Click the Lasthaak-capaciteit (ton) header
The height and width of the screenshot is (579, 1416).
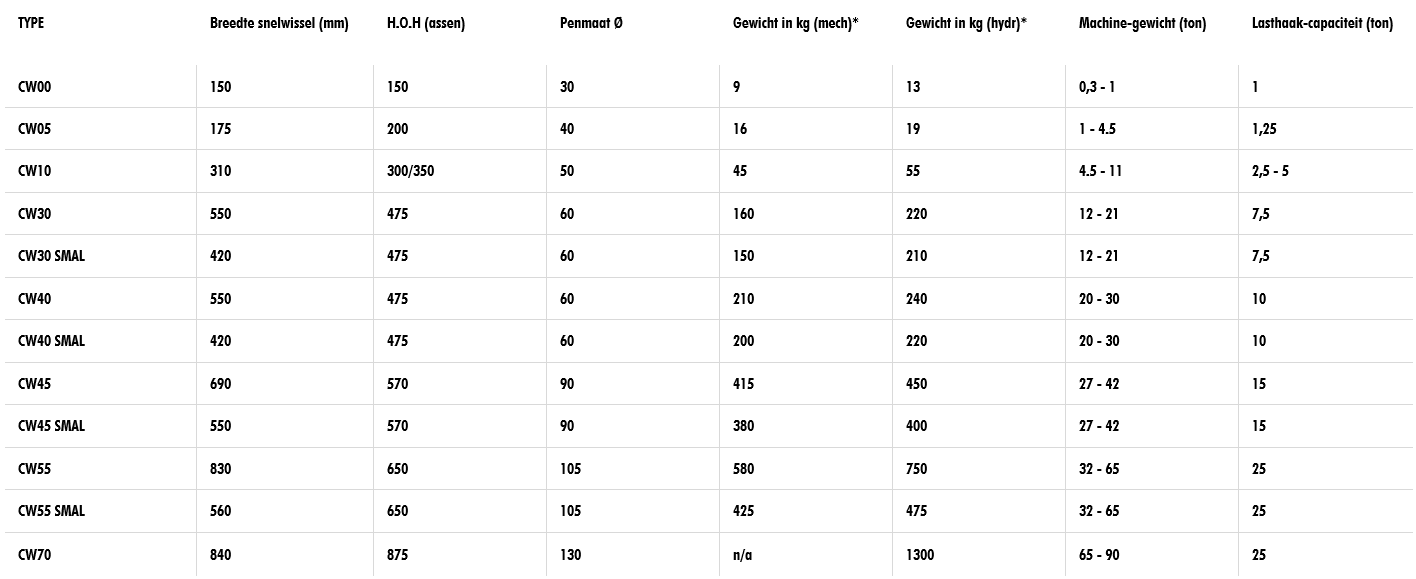[1322, 24]
